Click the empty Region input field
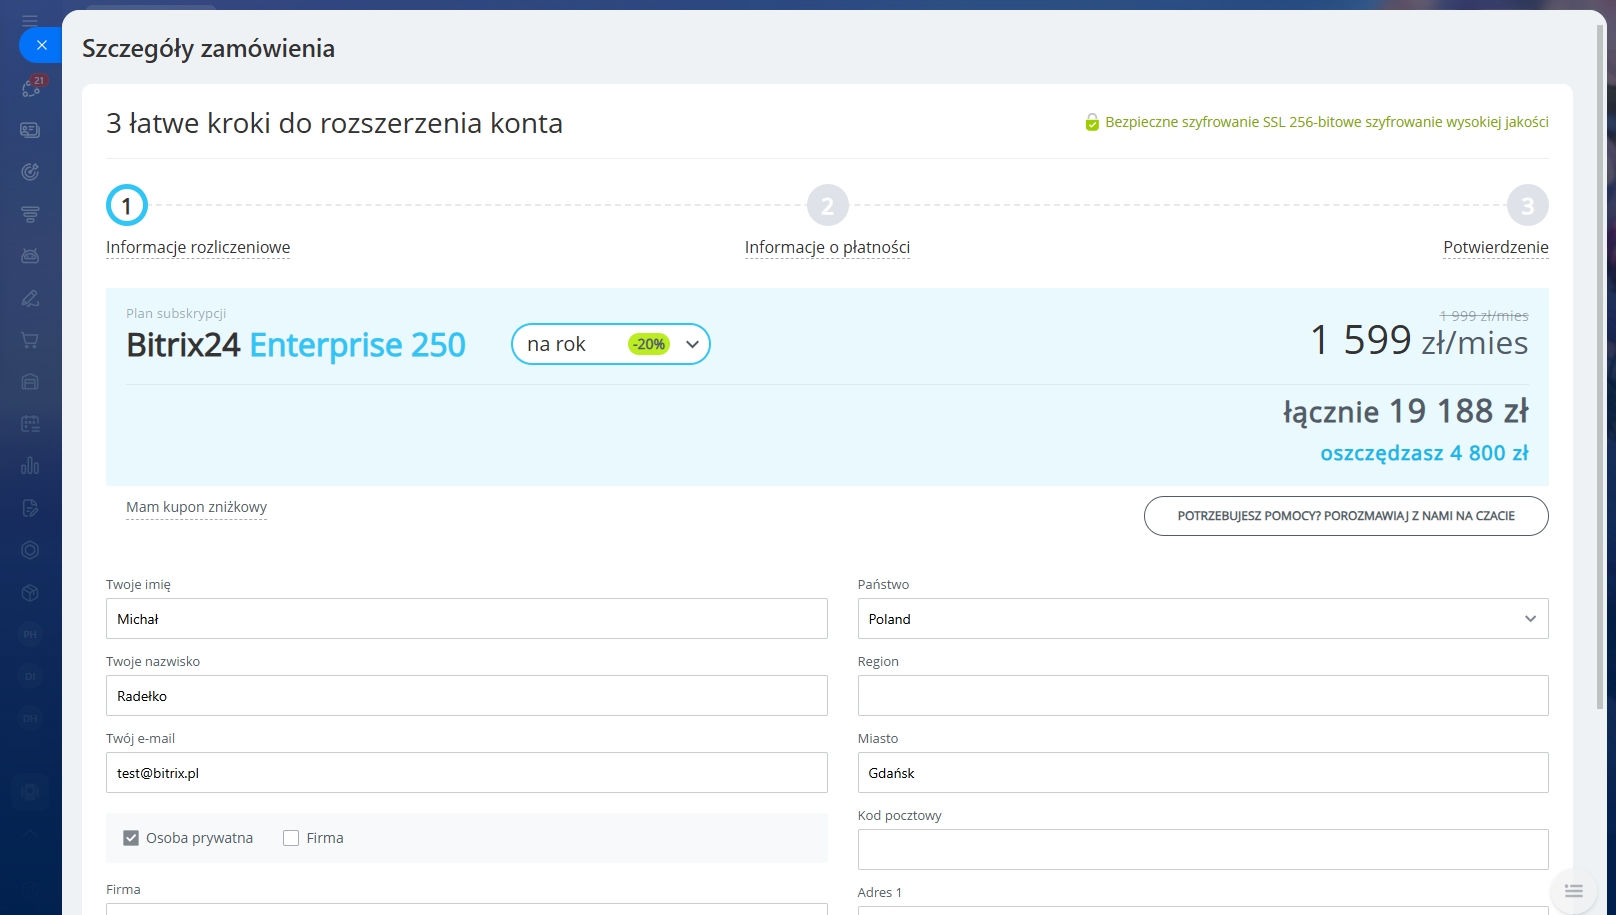The width and height of the screenshot is (1616, 915). [1203, 696]
